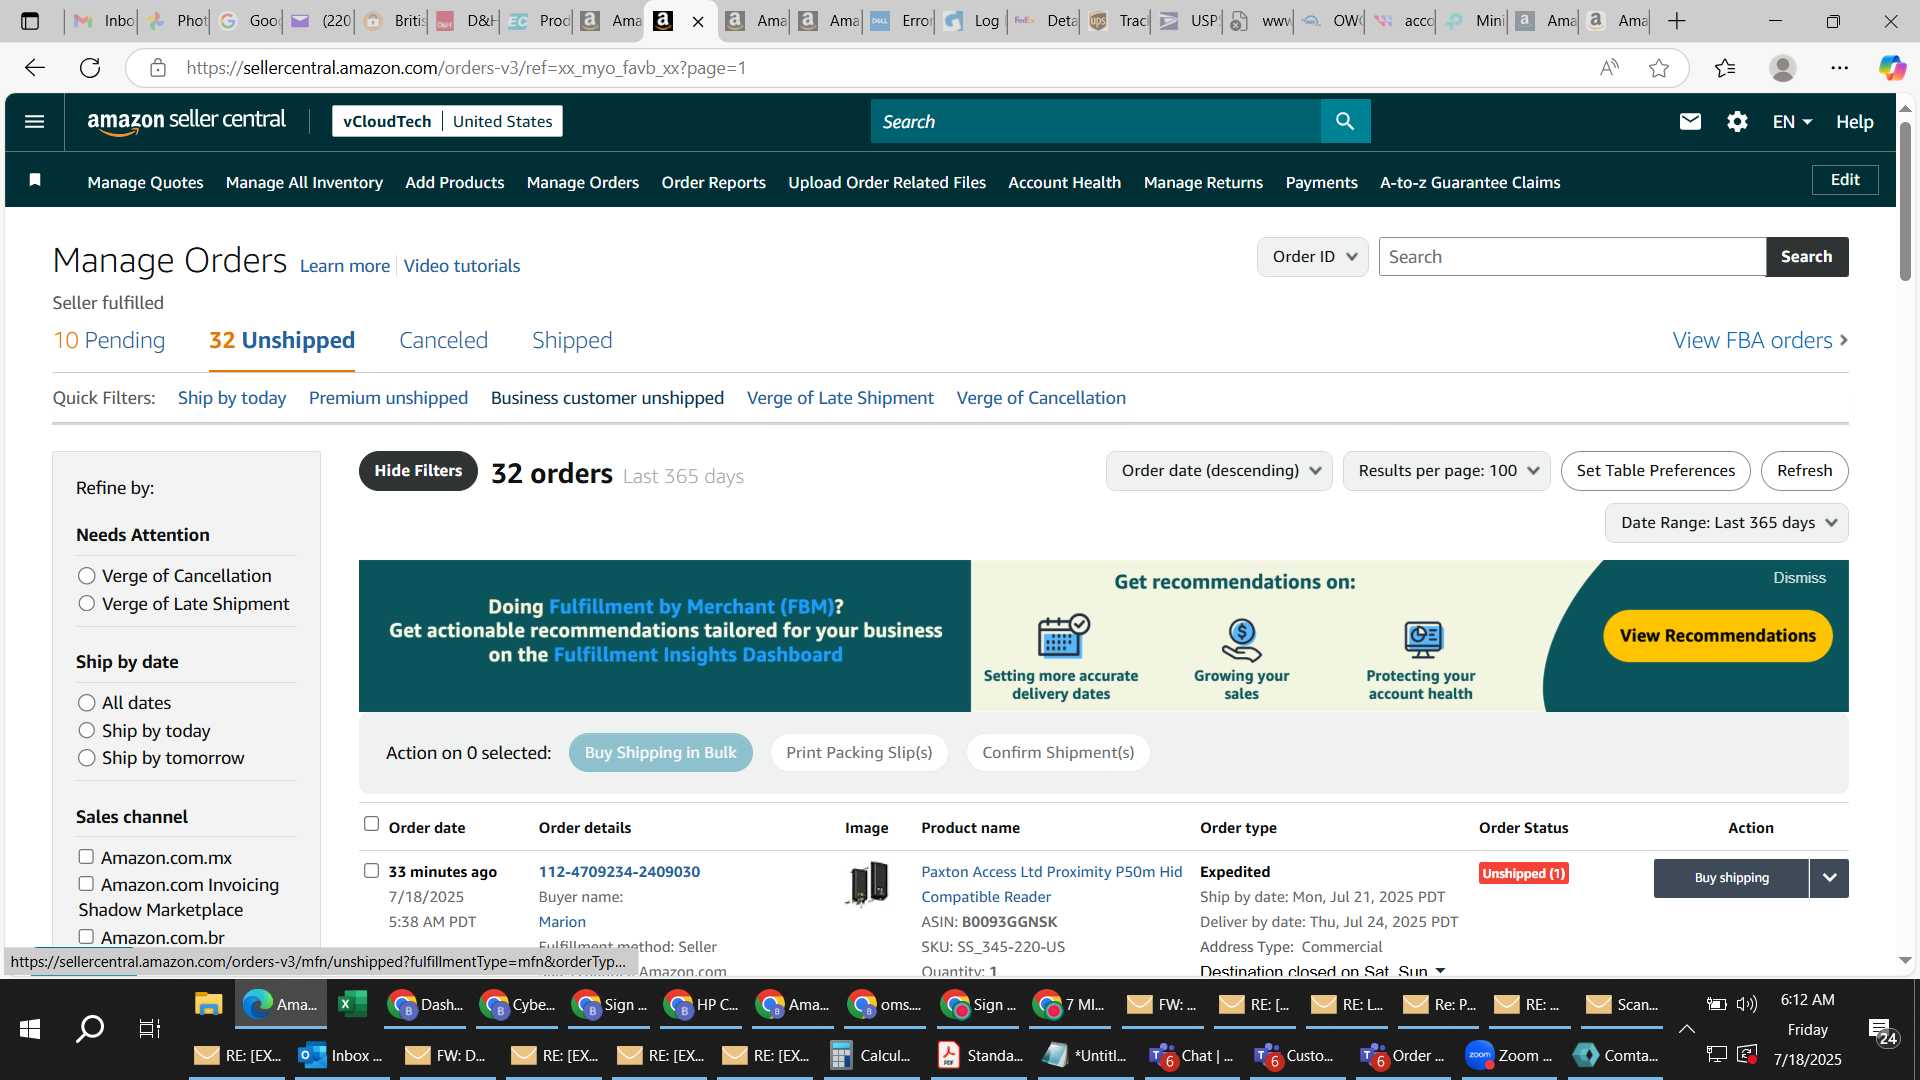1920x1080 pixels.
Task: Open the Copilot icon in browser toolbar
Action: [x=1891, y=68]
